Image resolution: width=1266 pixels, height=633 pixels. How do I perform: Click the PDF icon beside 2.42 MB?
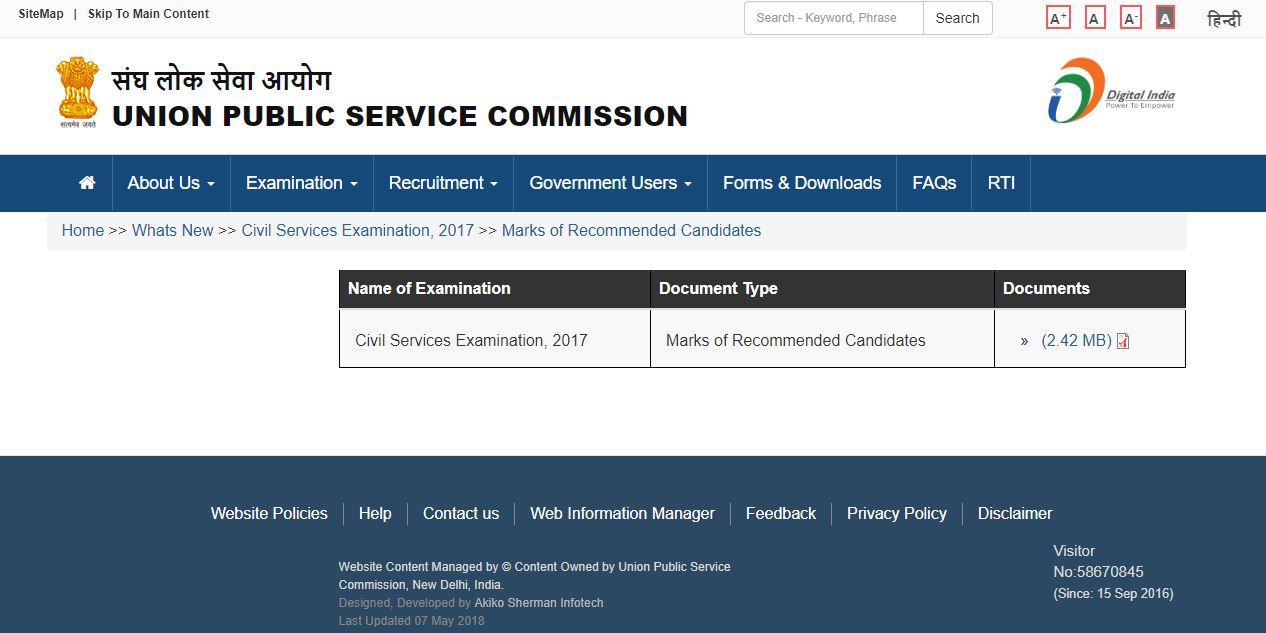click(1123, 341)
